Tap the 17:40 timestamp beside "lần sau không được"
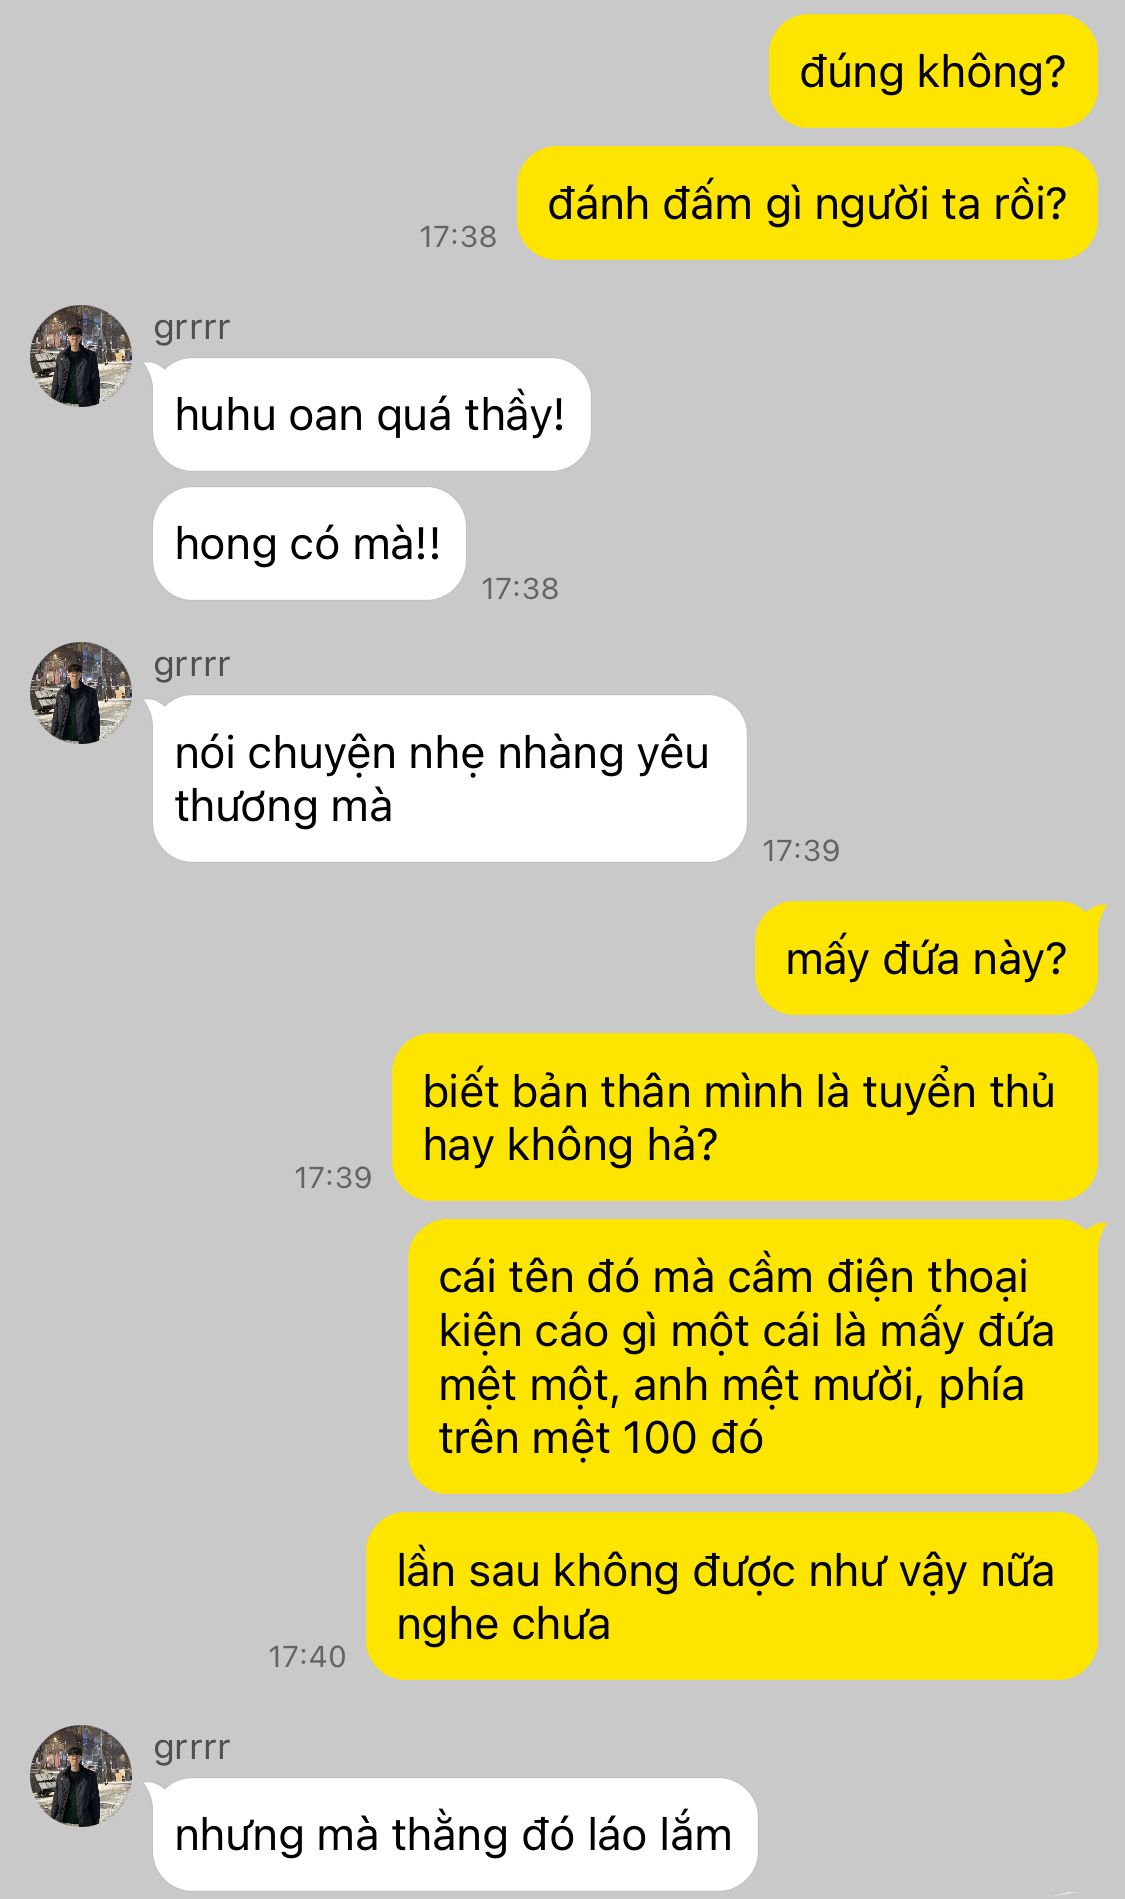Viewport: 1125px width, 1899px height. tap(307, 1657)
